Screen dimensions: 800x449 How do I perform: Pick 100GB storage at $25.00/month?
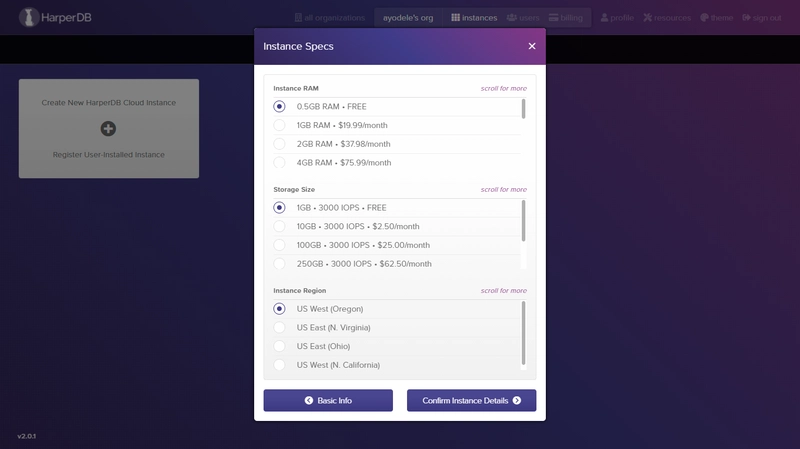point(396,245)
